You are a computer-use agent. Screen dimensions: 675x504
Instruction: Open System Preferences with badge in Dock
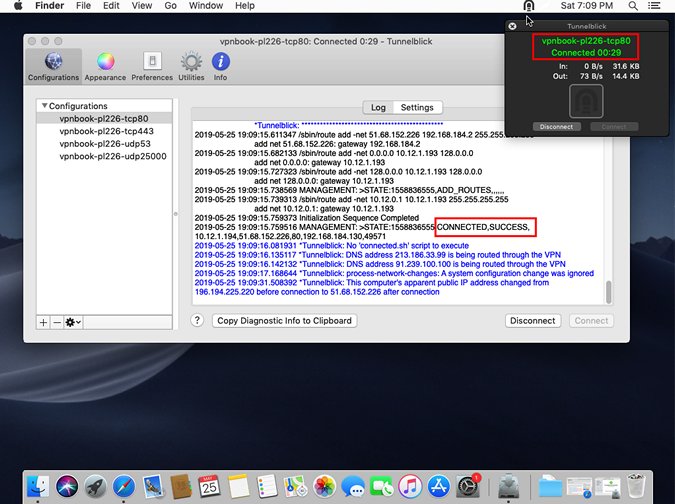[468, 487]
